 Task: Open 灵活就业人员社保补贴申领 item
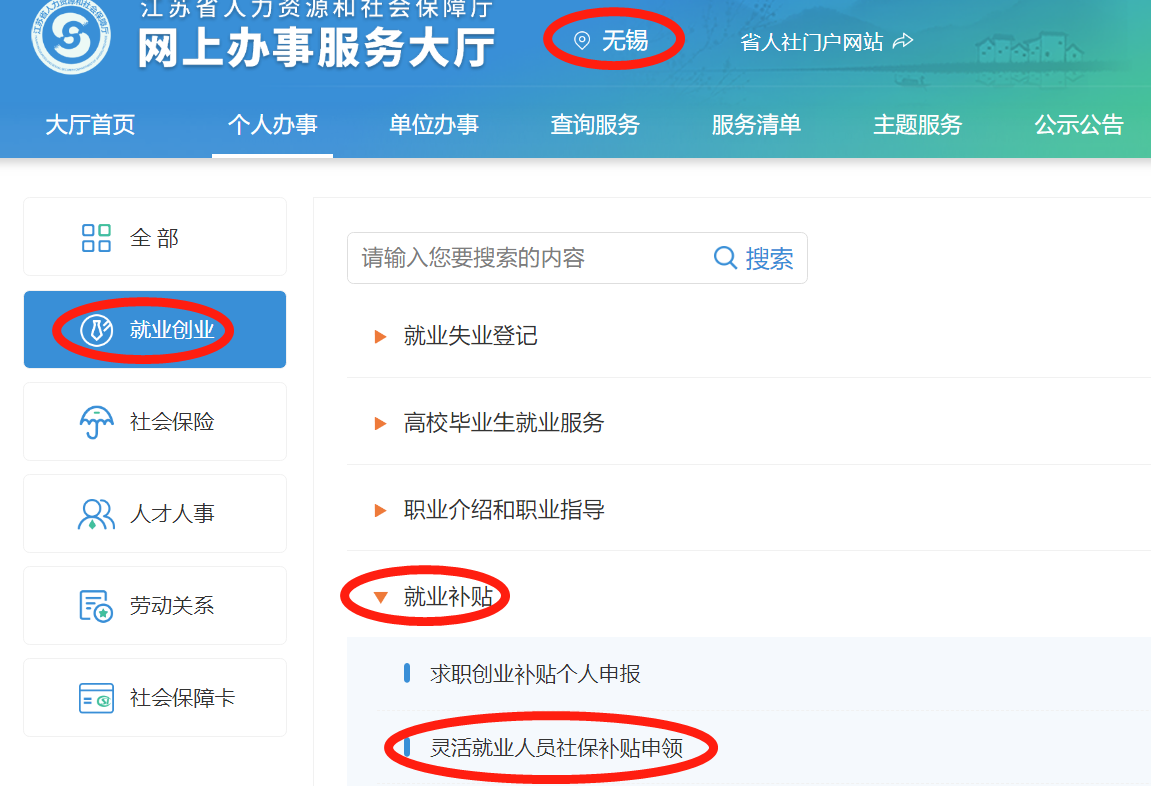(x=556, y=748)
